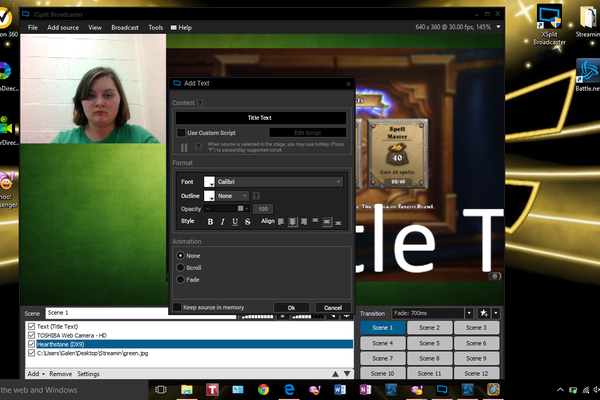600x400 pixels.
Task: Open the resolution and fps dropdown
Action: [498, 27]
